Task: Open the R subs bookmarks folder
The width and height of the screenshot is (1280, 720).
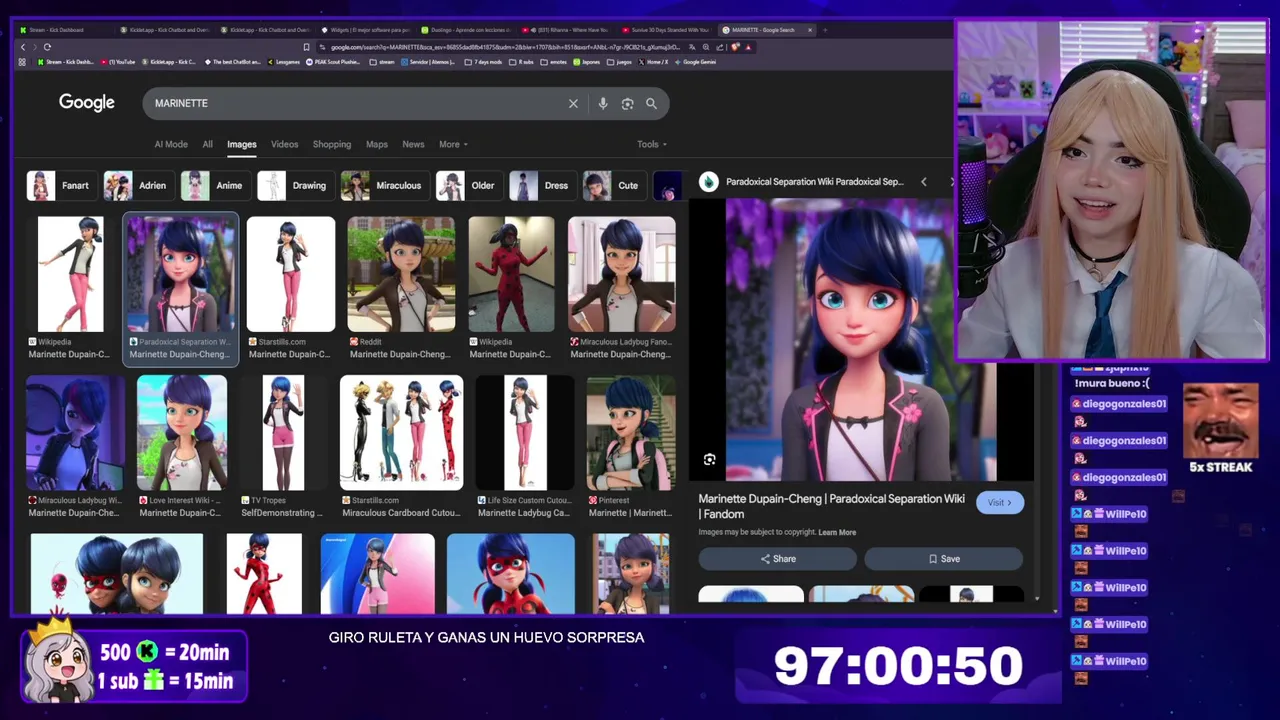Action: pos(521,62)
